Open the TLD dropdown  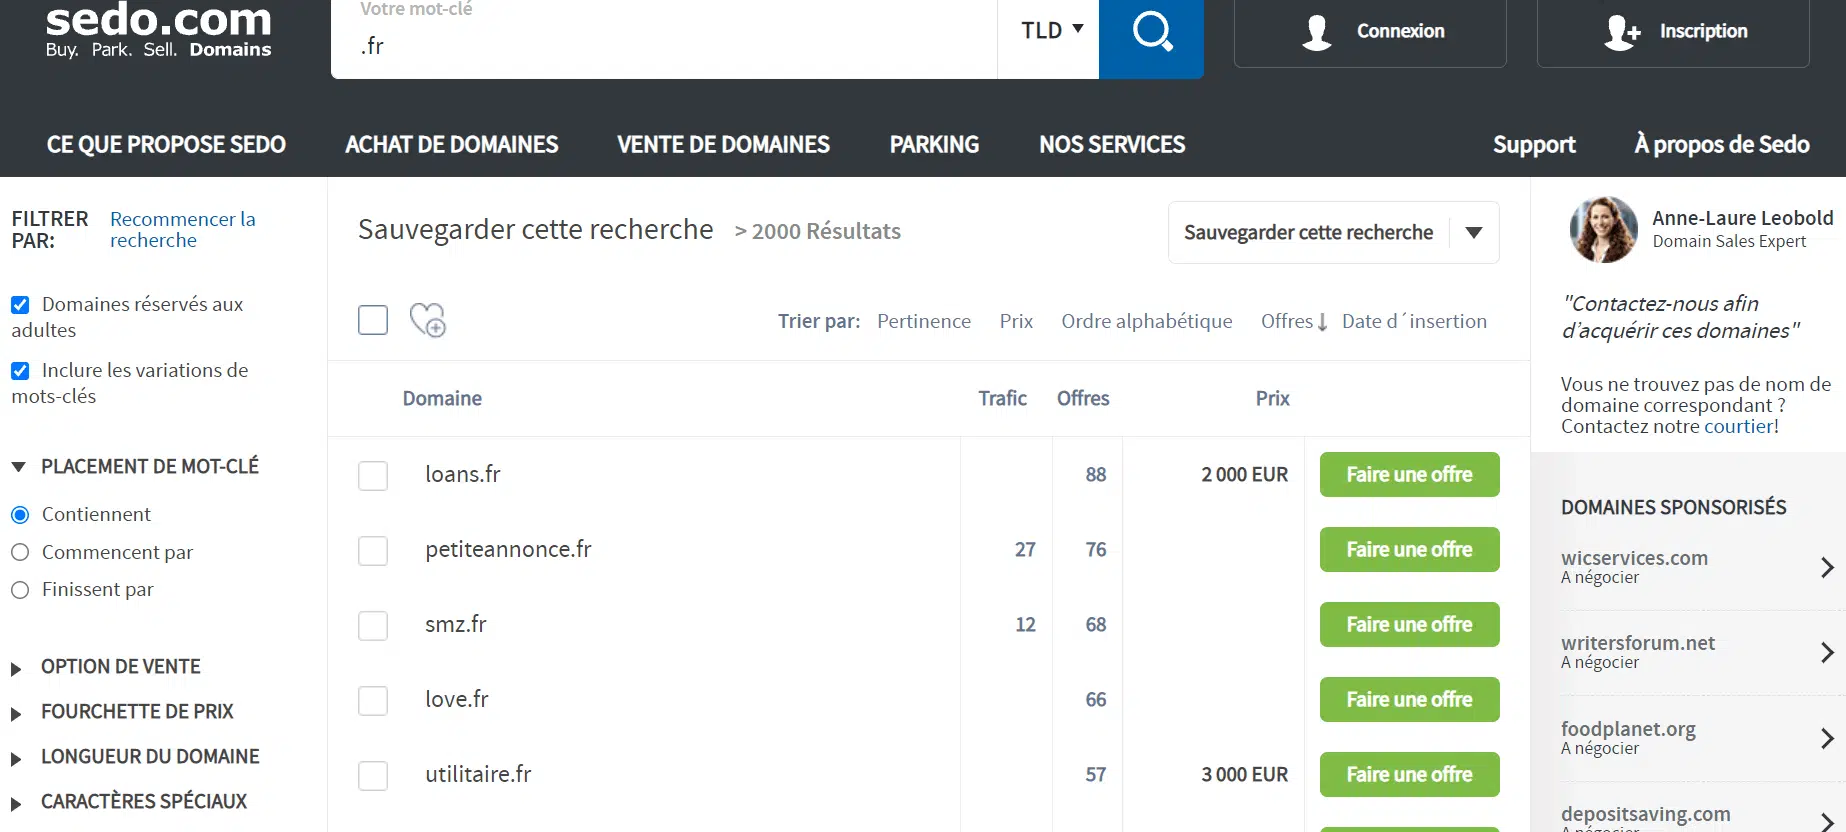(1050, 31)
